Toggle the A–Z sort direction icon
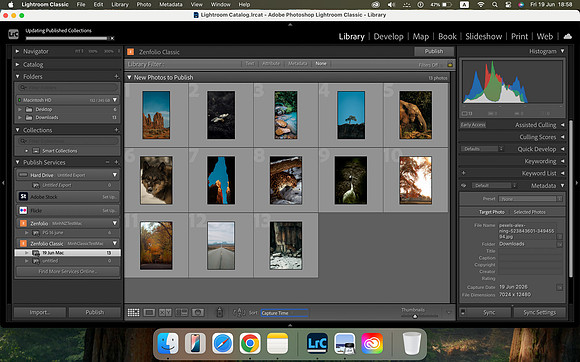The image size is (580, 362). tap(239, 313)
